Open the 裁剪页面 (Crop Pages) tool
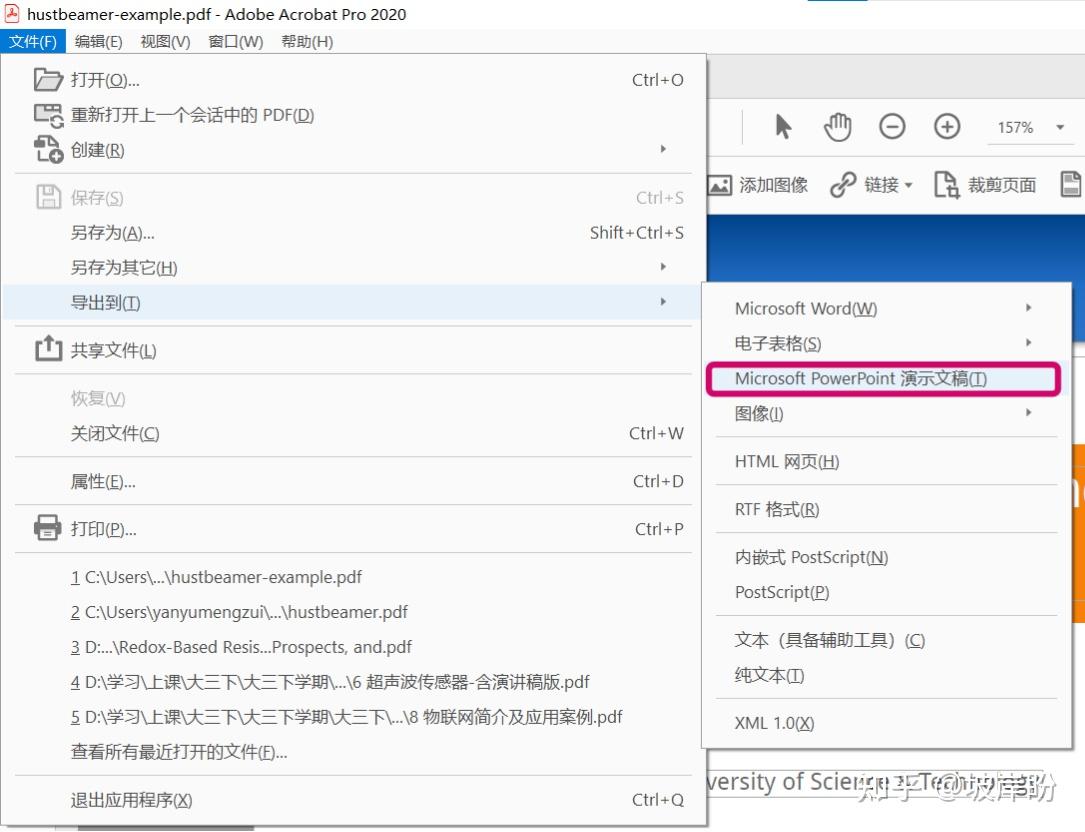 (x=948, y=185)
